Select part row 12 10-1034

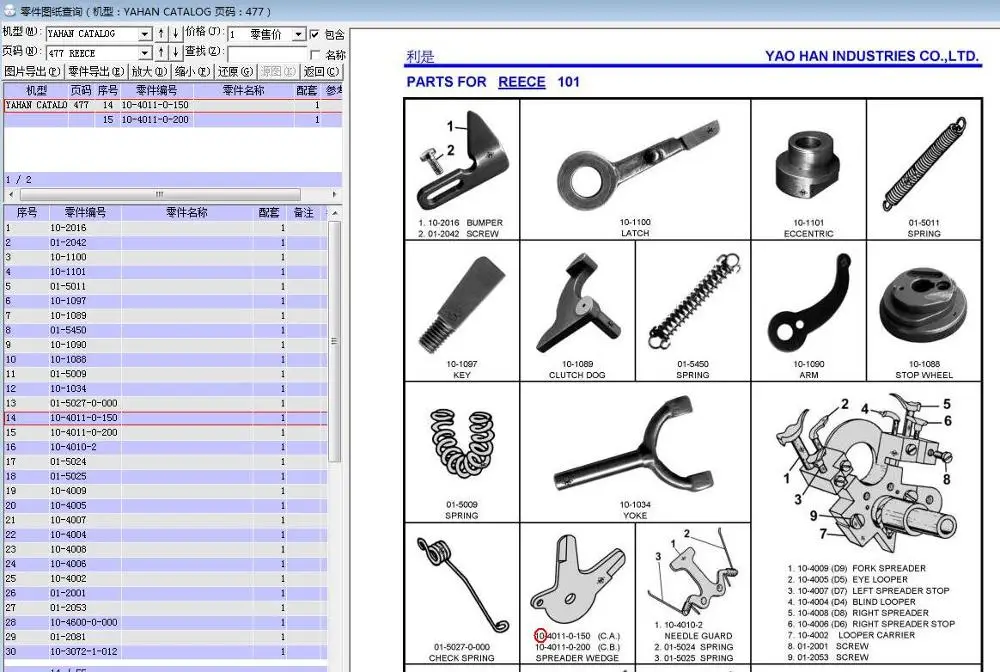165,388
